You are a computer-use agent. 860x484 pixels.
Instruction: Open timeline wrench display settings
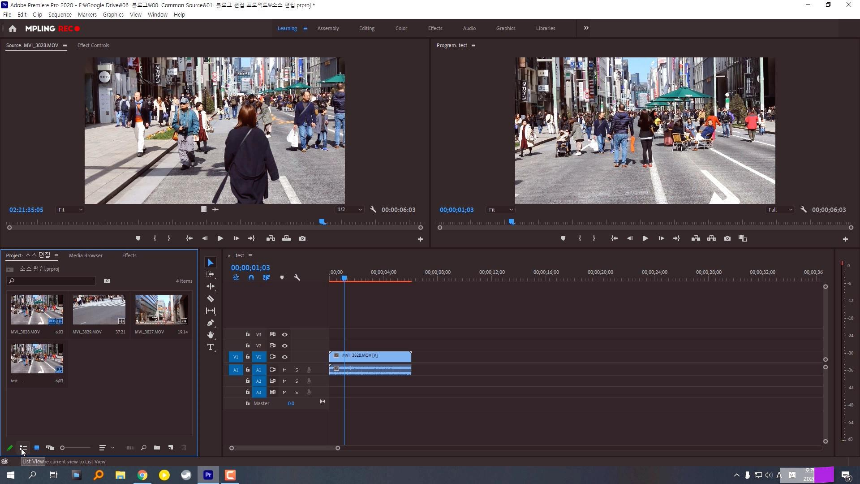tap(297, 277)
